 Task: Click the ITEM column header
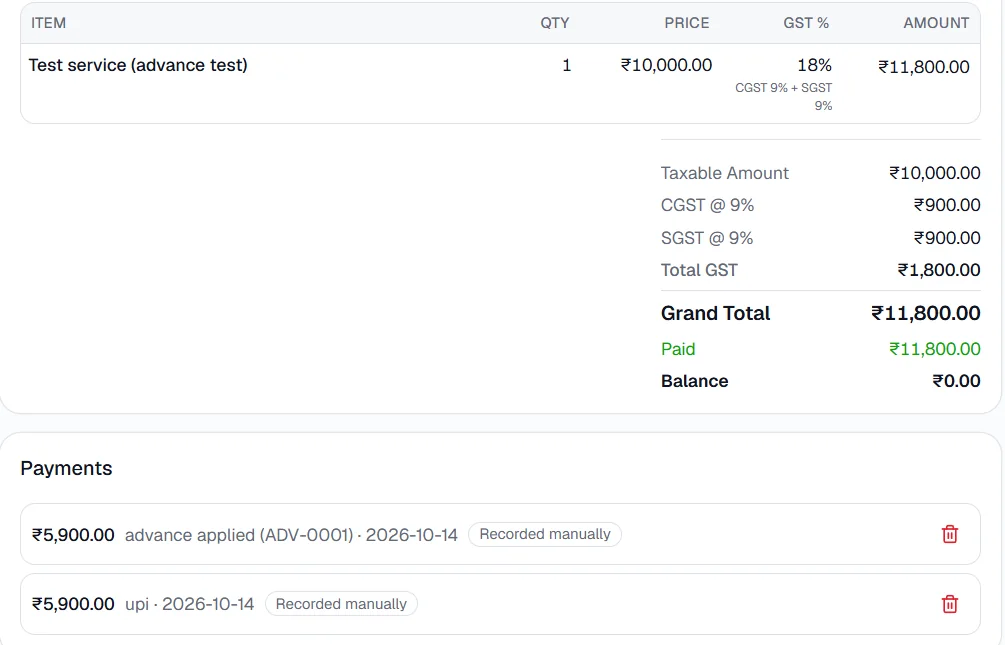49,23
